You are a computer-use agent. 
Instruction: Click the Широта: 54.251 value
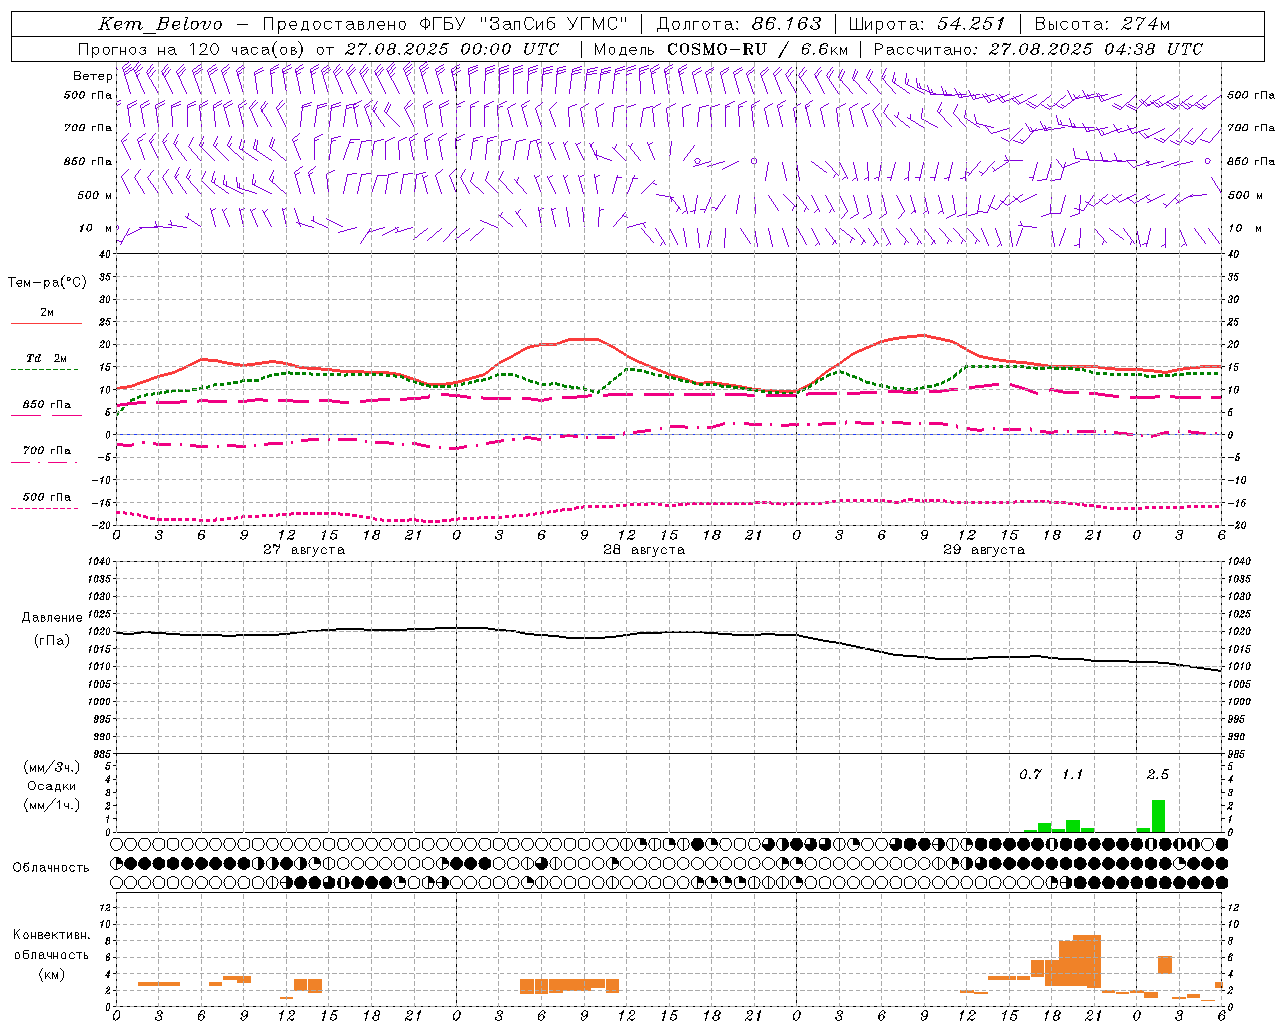pos(927,24)
